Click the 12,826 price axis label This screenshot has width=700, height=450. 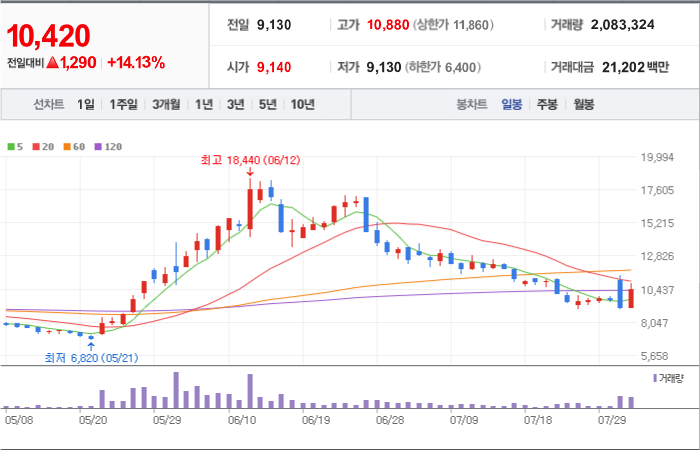click(x=657, y=256)
